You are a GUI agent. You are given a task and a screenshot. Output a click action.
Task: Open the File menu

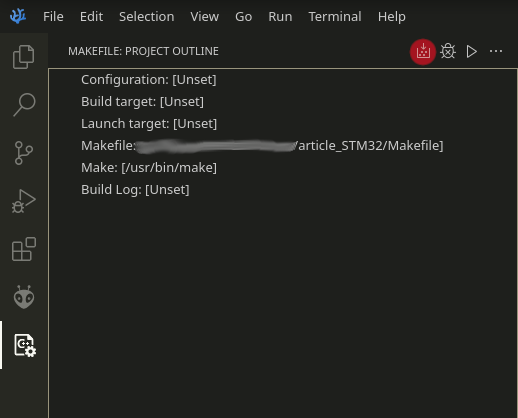[53, 16]
